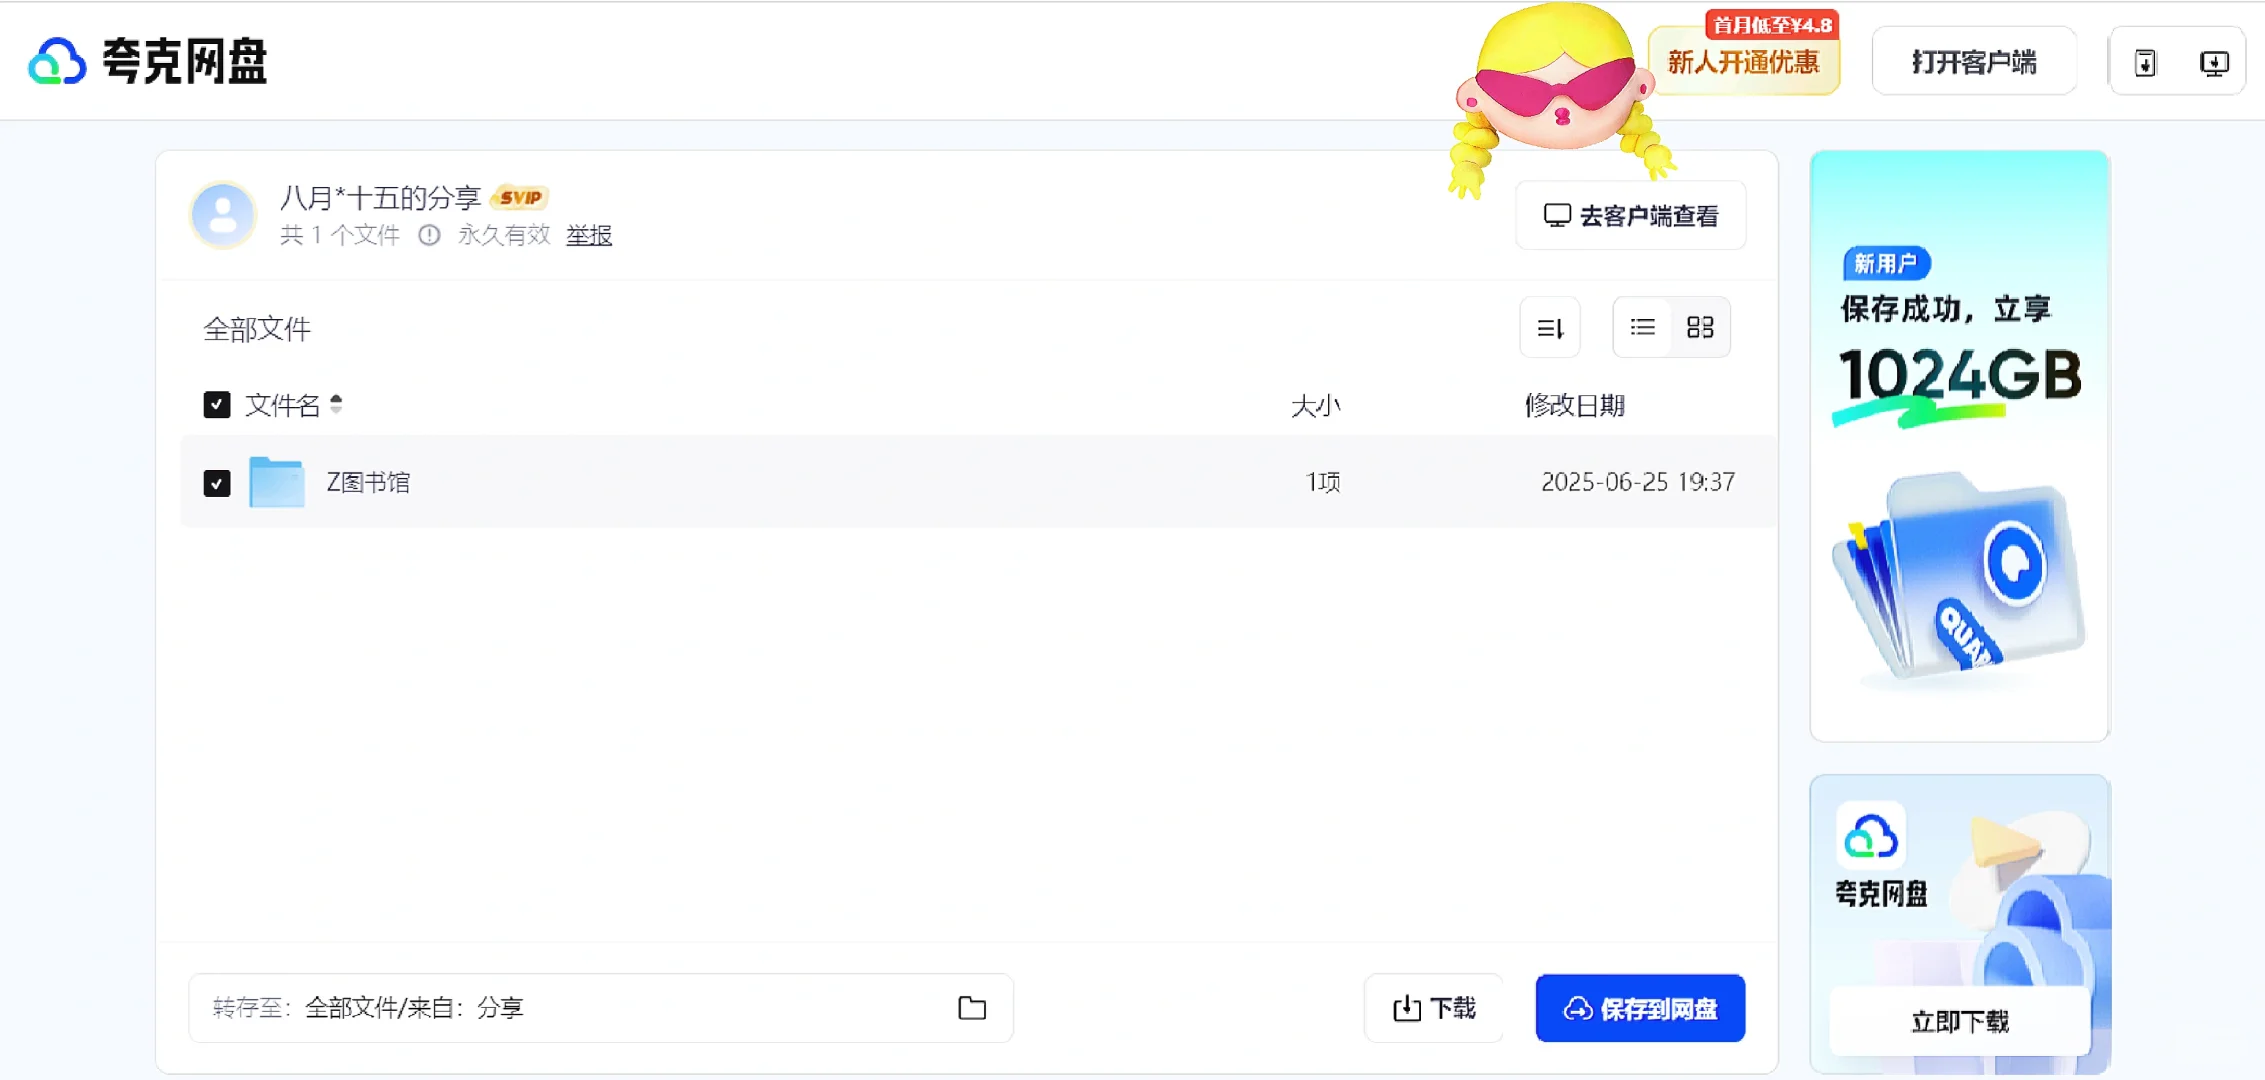2265x1080 pixels.
Task: Choose save destination folder icon
Action: click(x=972, y=1008)
